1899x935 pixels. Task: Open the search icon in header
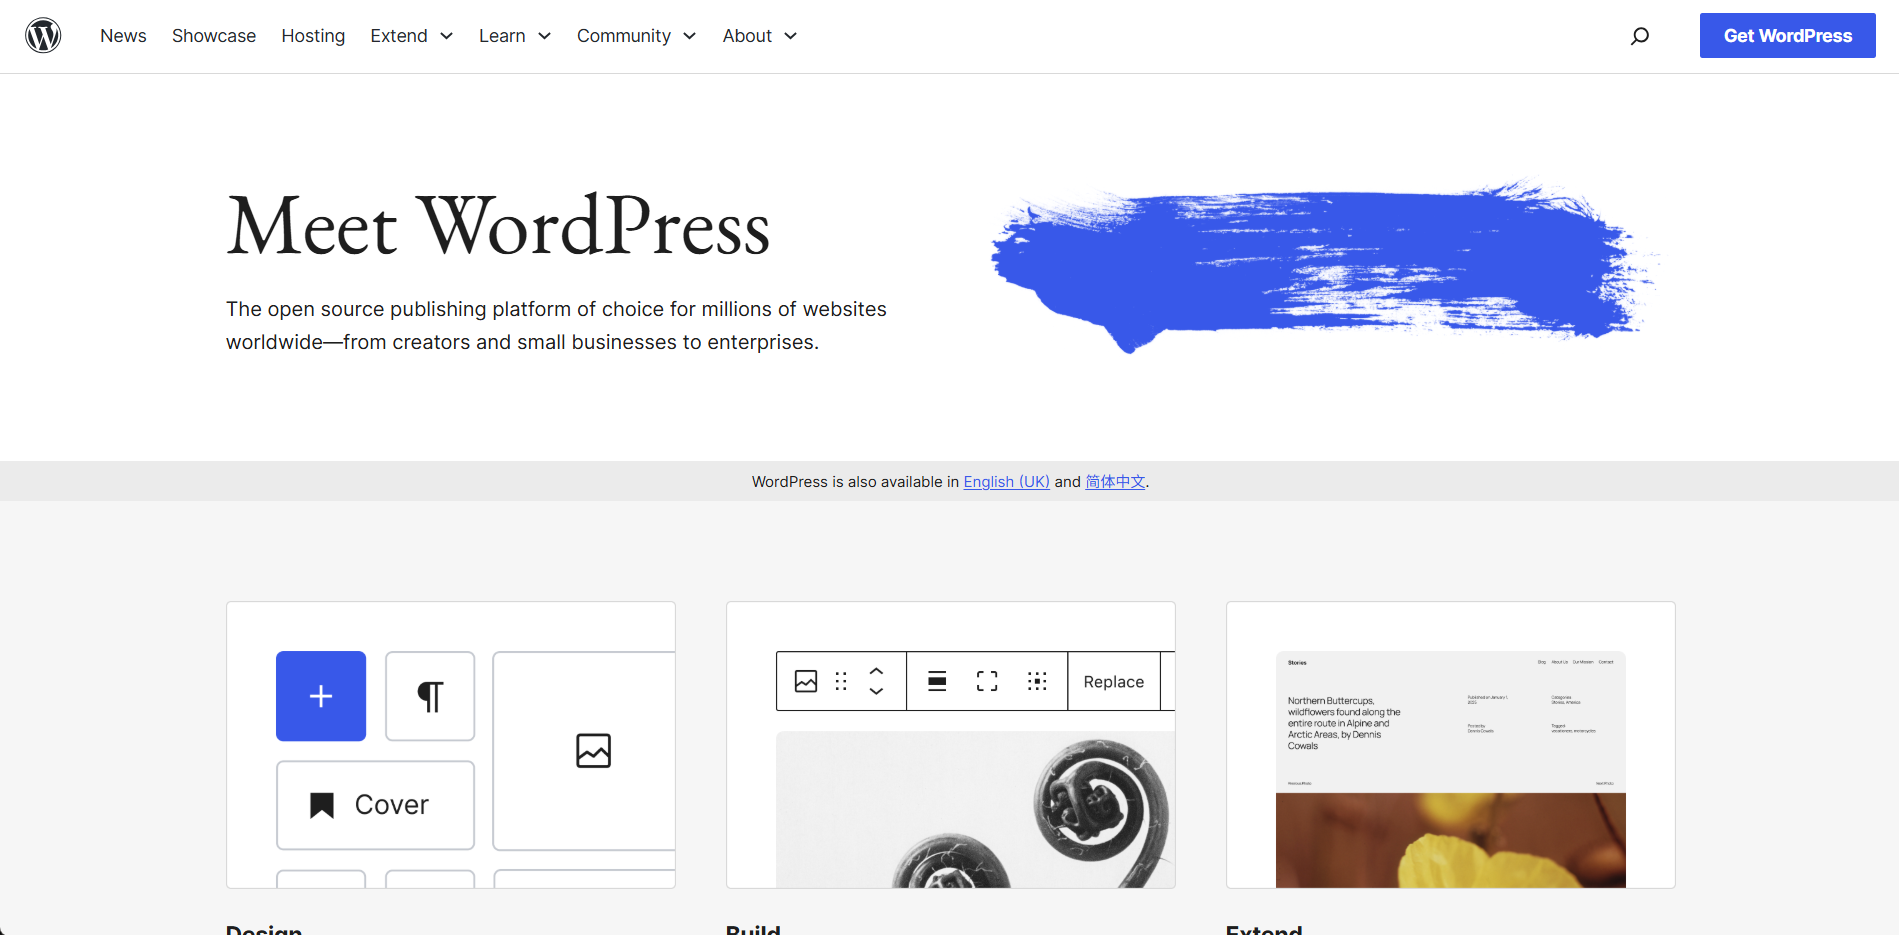click(1639, 35)
